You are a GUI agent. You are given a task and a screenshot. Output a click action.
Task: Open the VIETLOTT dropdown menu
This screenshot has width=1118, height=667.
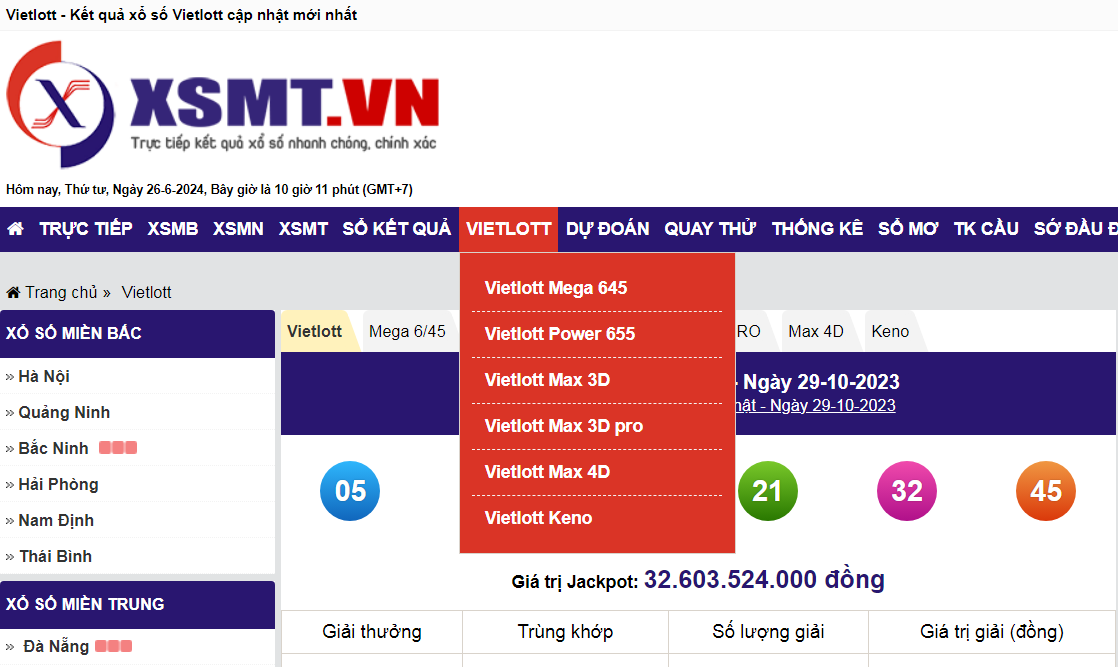click(x=508, y=228)
